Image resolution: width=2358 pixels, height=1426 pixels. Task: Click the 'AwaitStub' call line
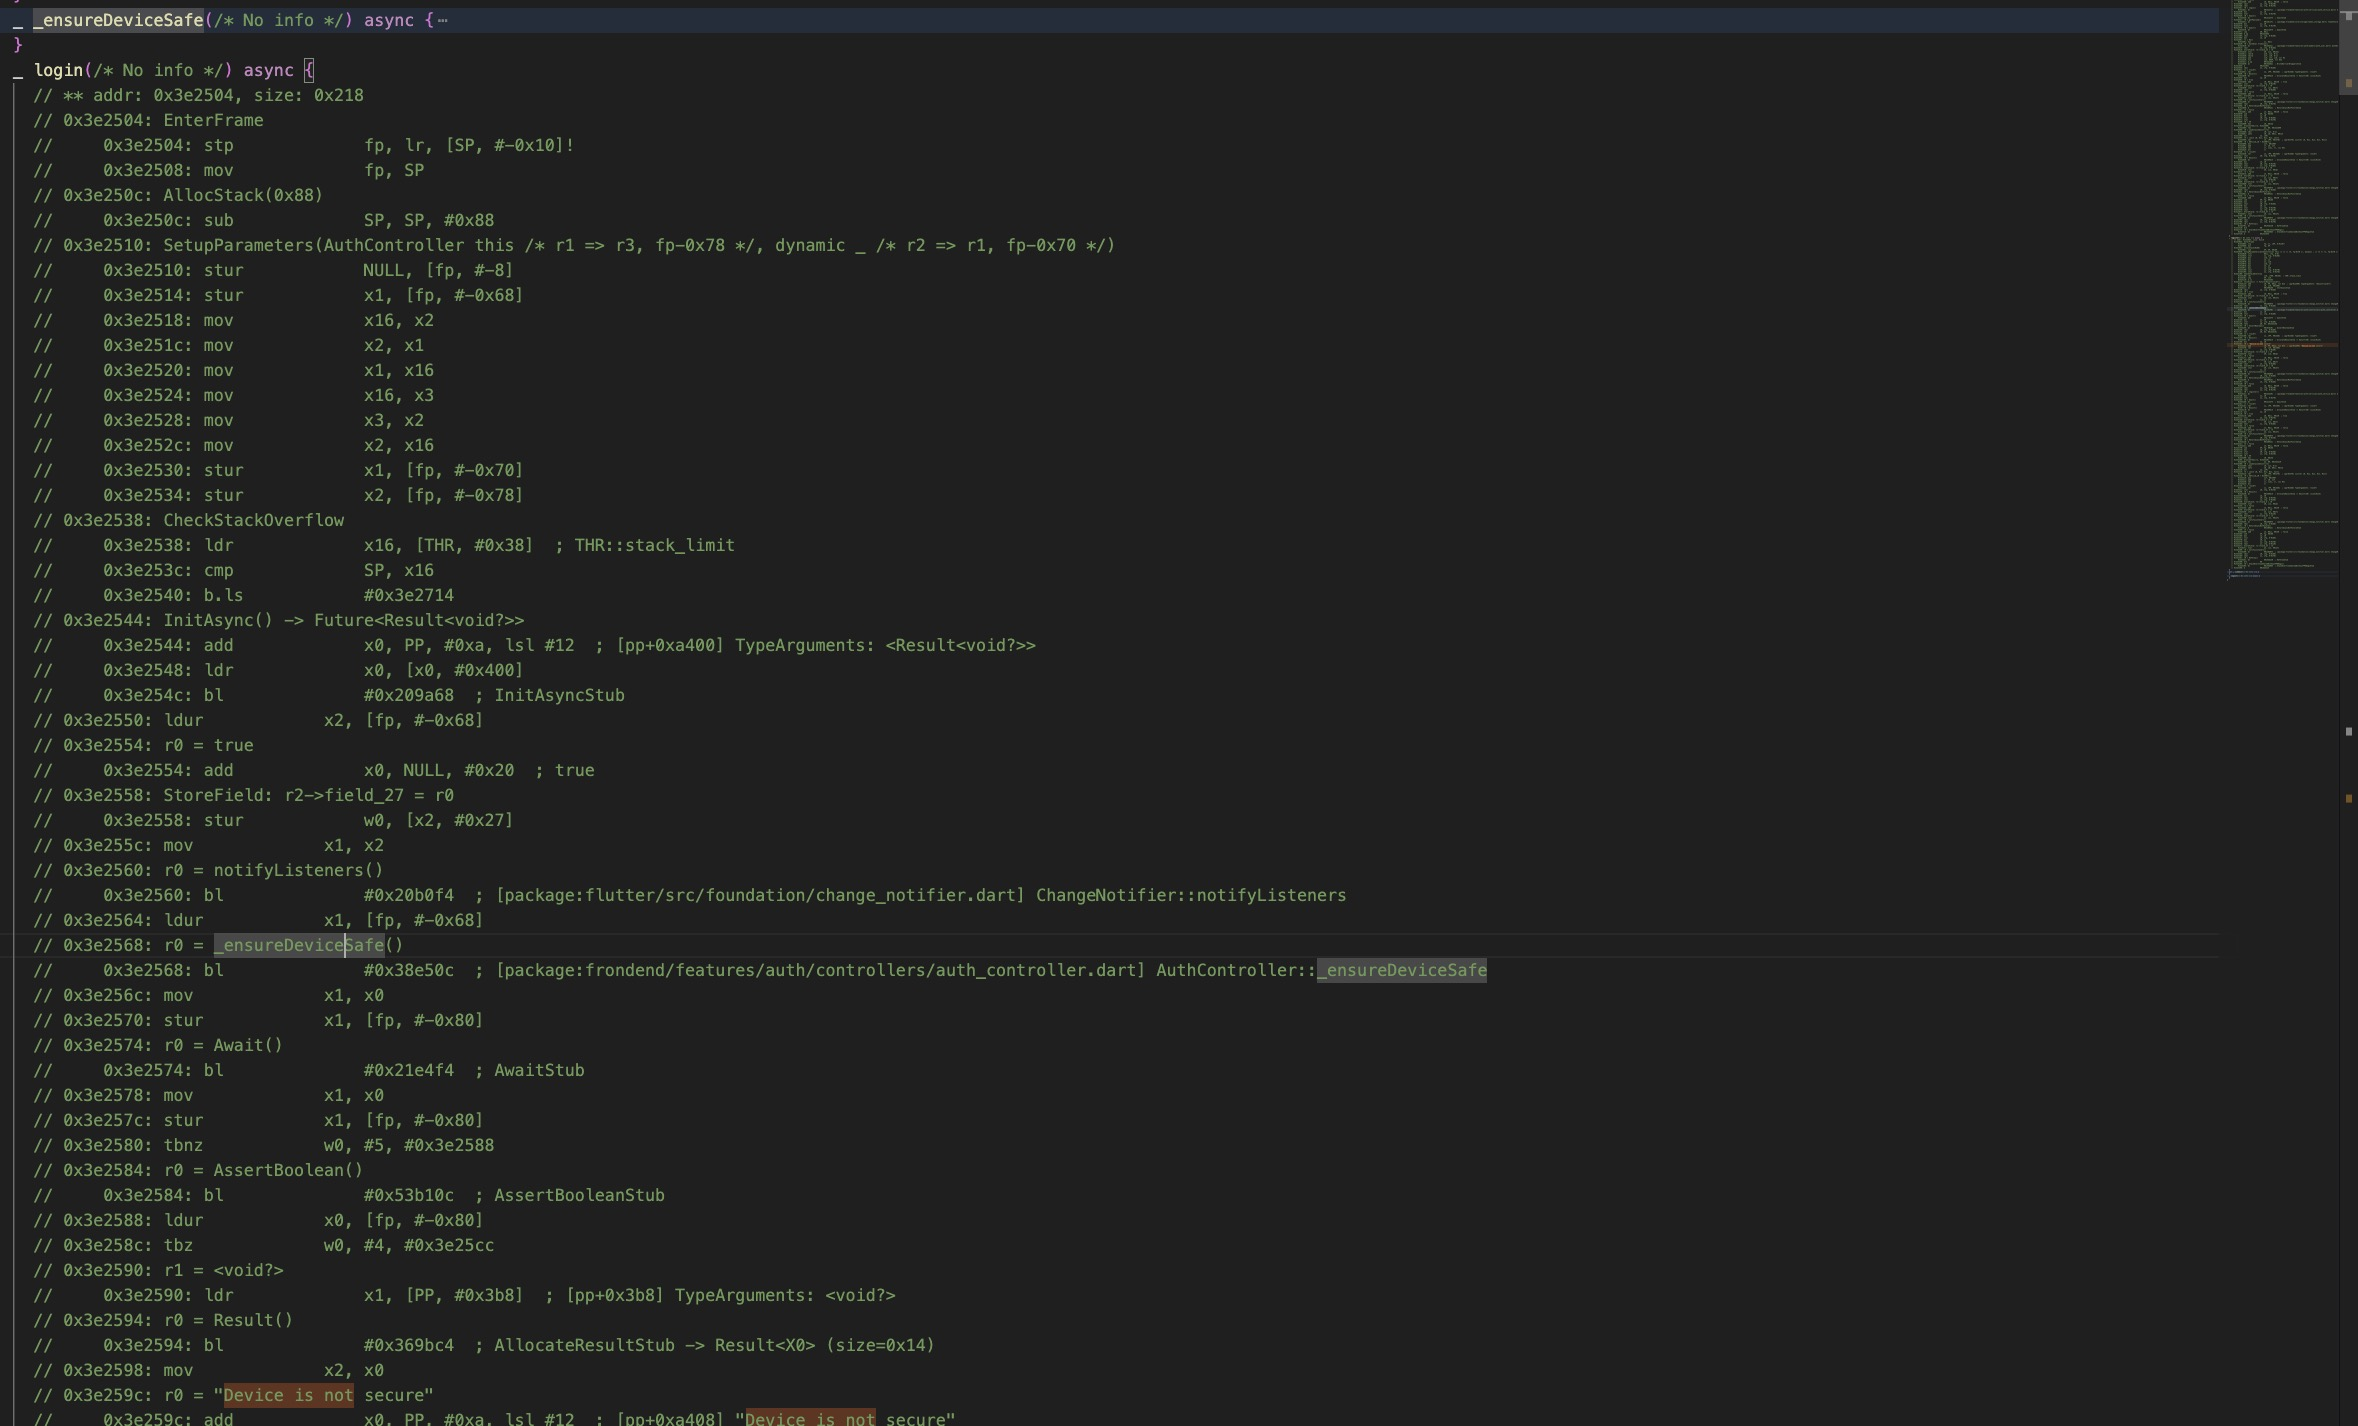[x=308, y=1070]
